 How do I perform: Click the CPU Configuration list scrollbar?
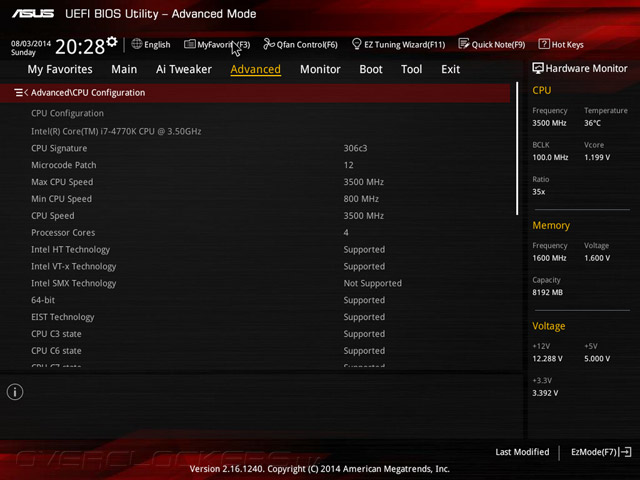click(x=517, y=148)
